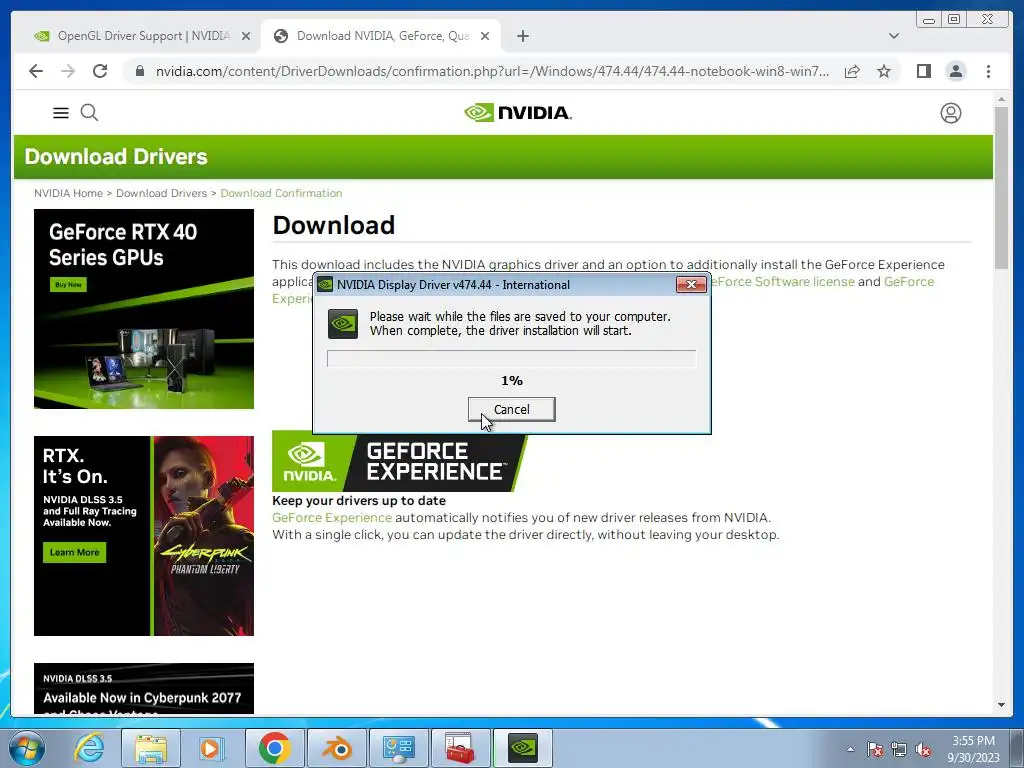Image resolution: width=1024 pixels, height=768 pixels.
Task: Open Action Center flag icon
Action: pyautogui.click(x=874, y=750)
